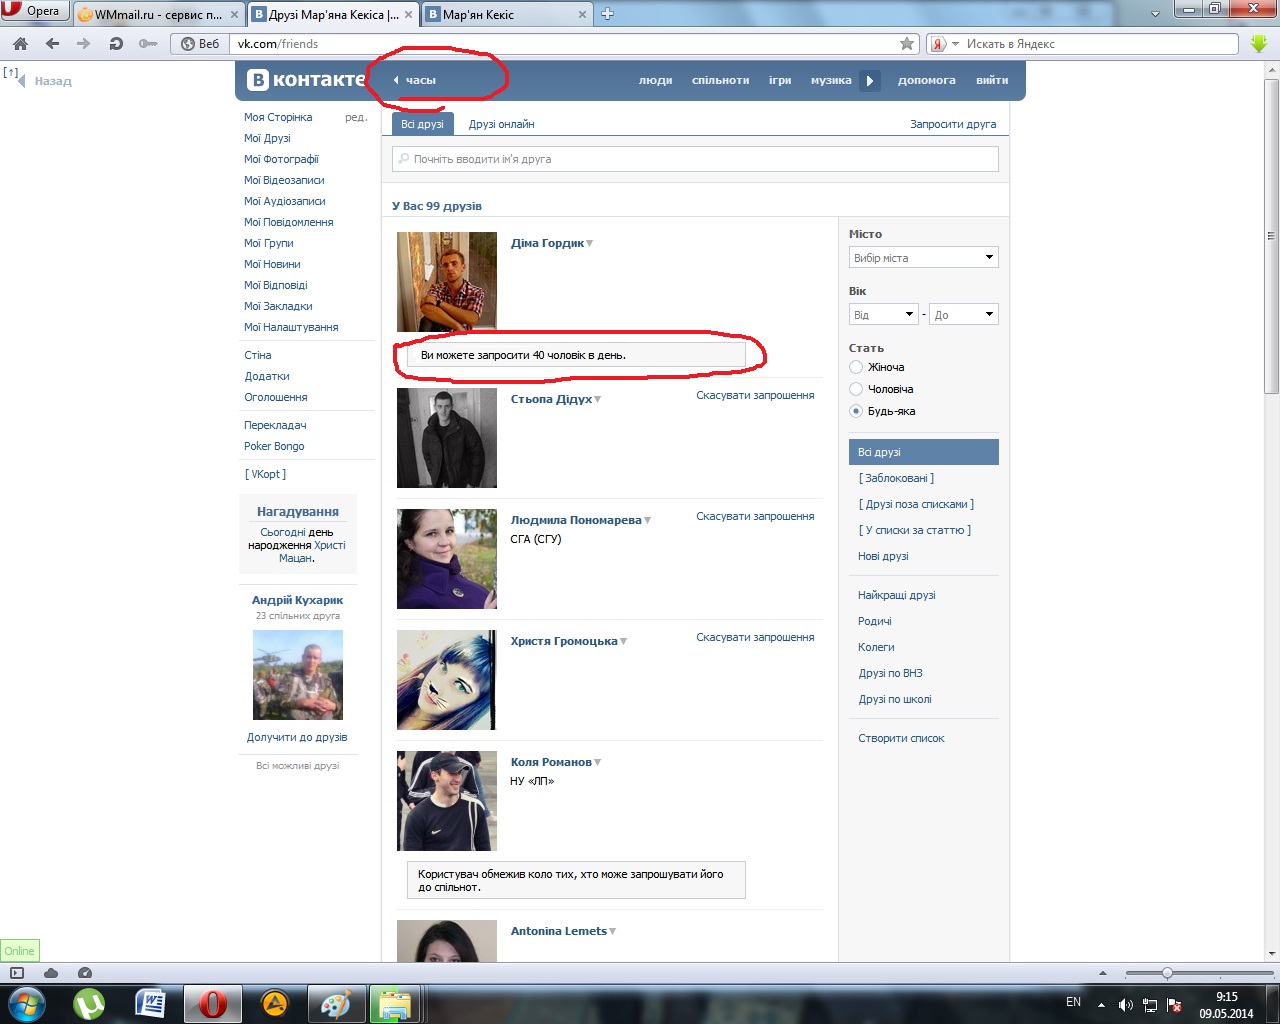Open спільноти in the top menu
1280x1024 pixels.
721,81
